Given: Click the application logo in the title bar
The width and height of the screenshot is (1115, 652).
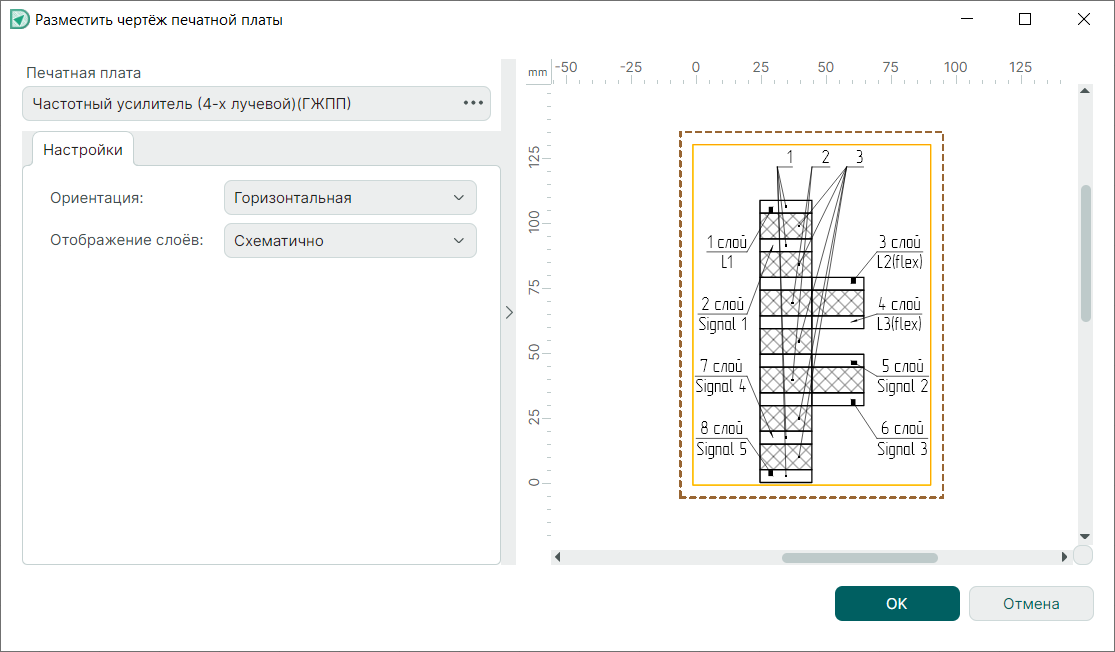Looking at the screenshot, I should click(19, 19).
